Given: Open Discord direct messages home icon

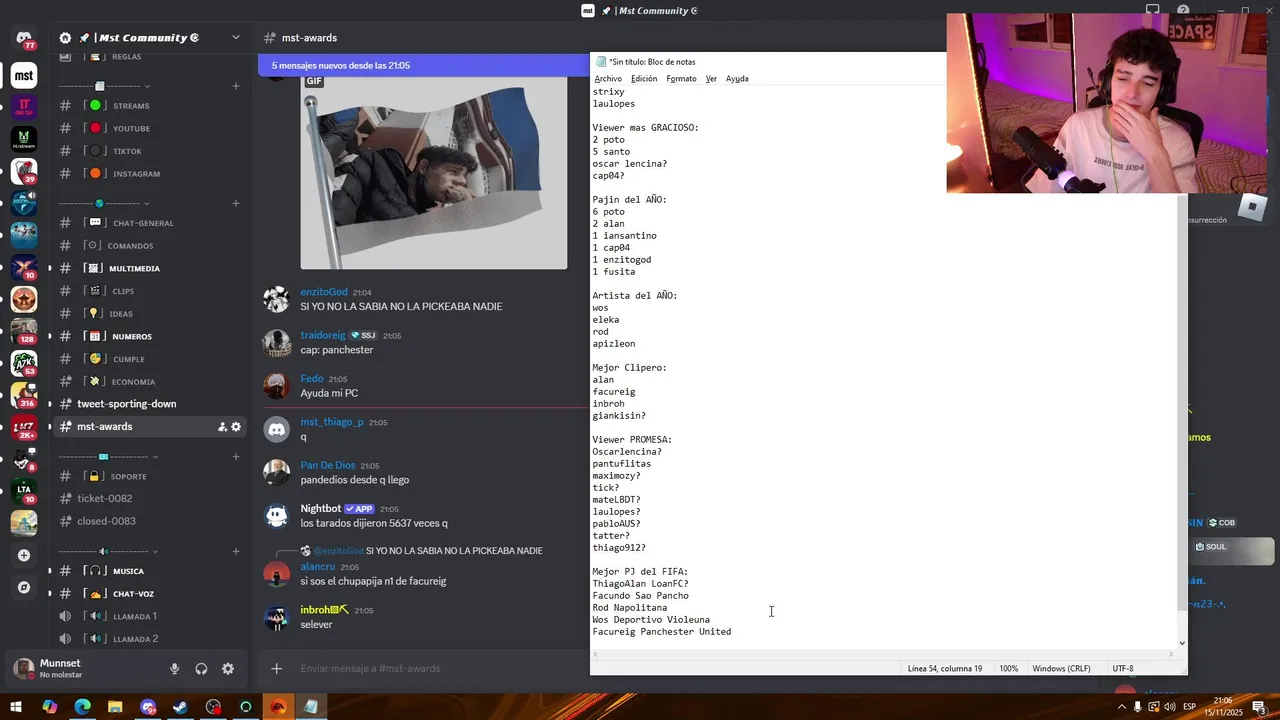Looking at the screenshot, I should [x=24, y=38].
